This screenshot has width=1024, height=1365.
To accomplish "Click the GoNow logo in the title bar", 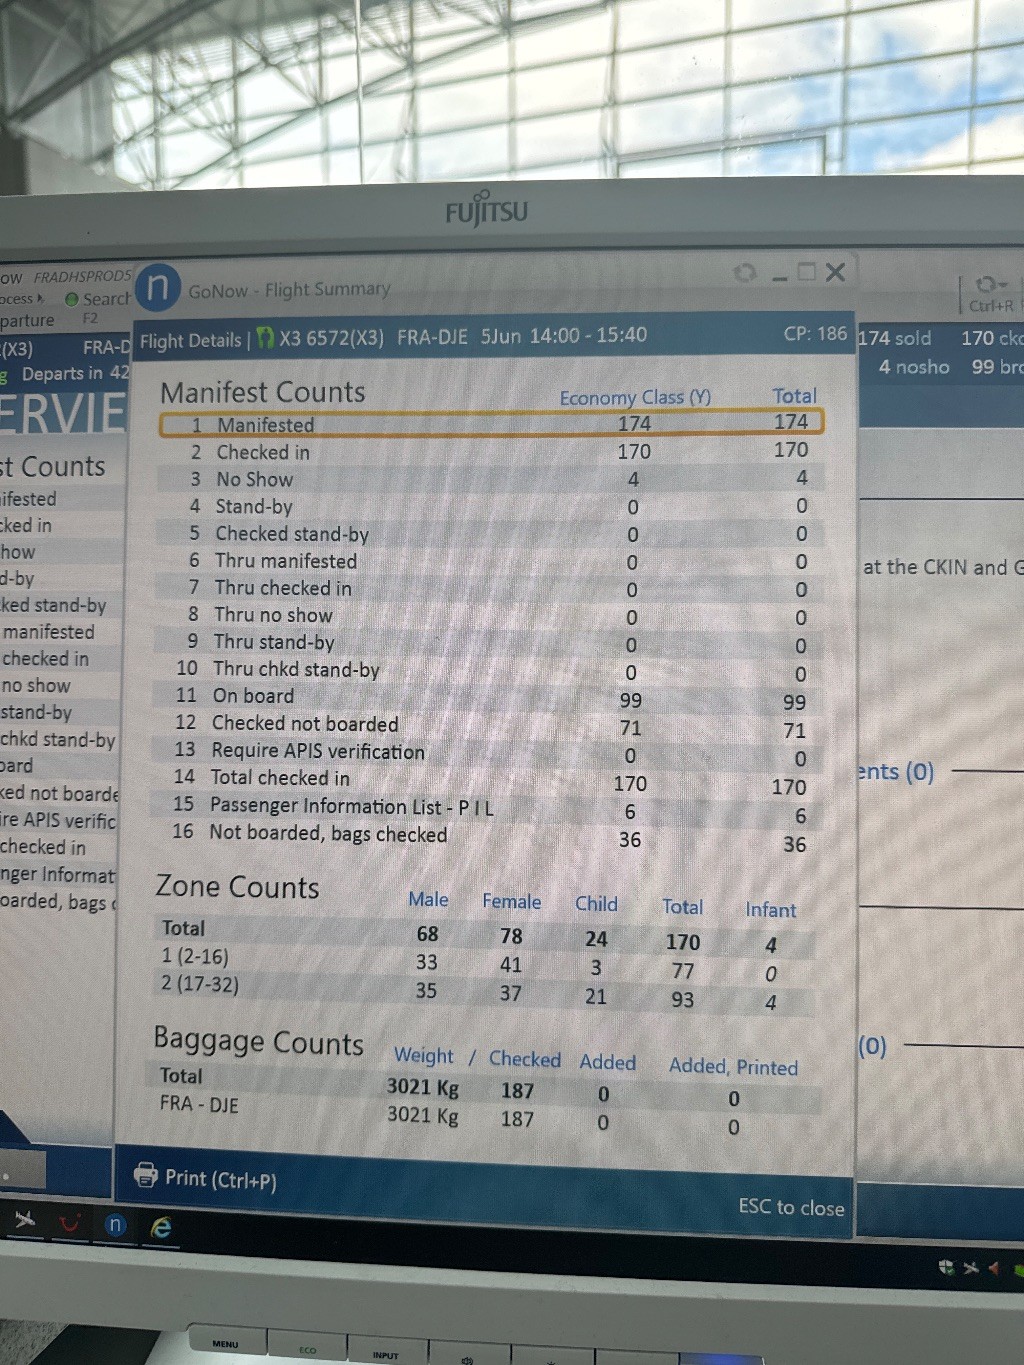I will 158,288.
